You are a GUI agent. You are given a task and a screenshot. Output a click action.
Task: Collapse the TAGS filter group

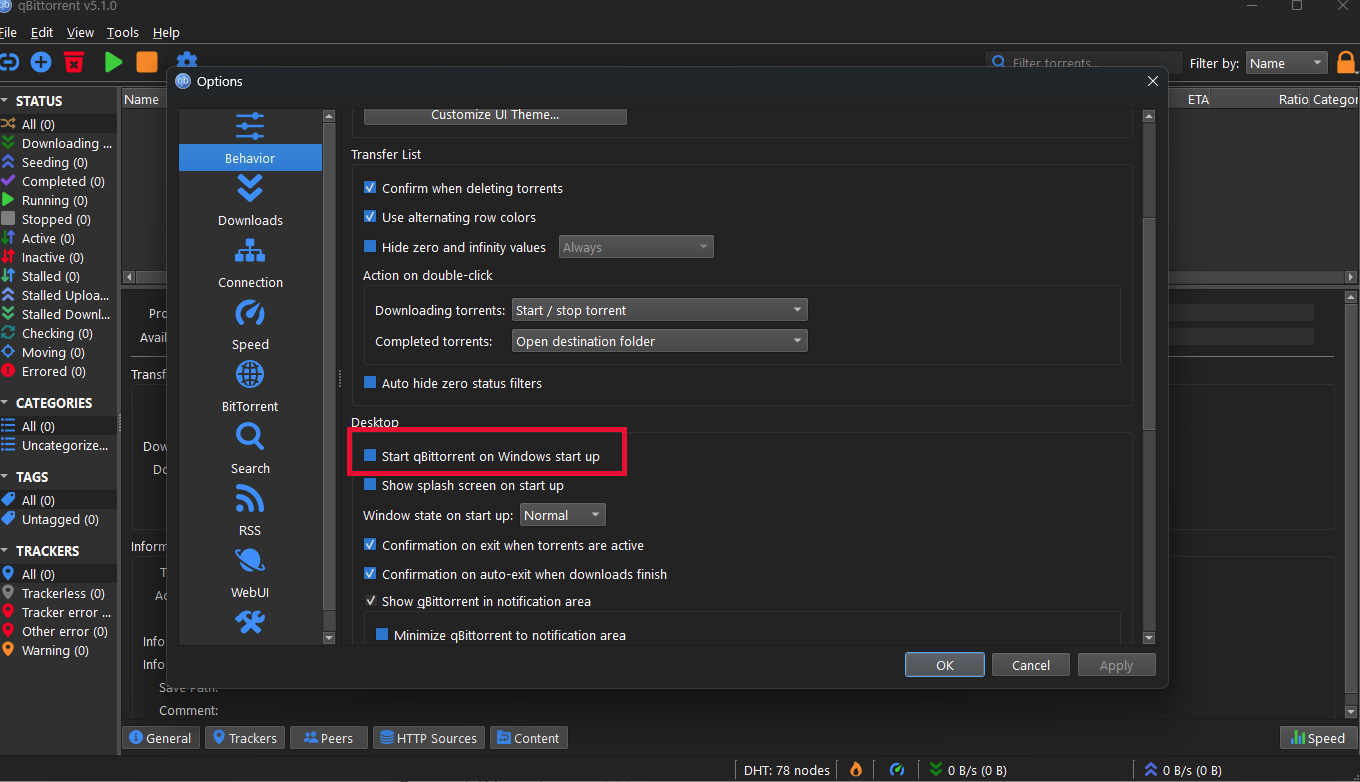pos(4,477)
